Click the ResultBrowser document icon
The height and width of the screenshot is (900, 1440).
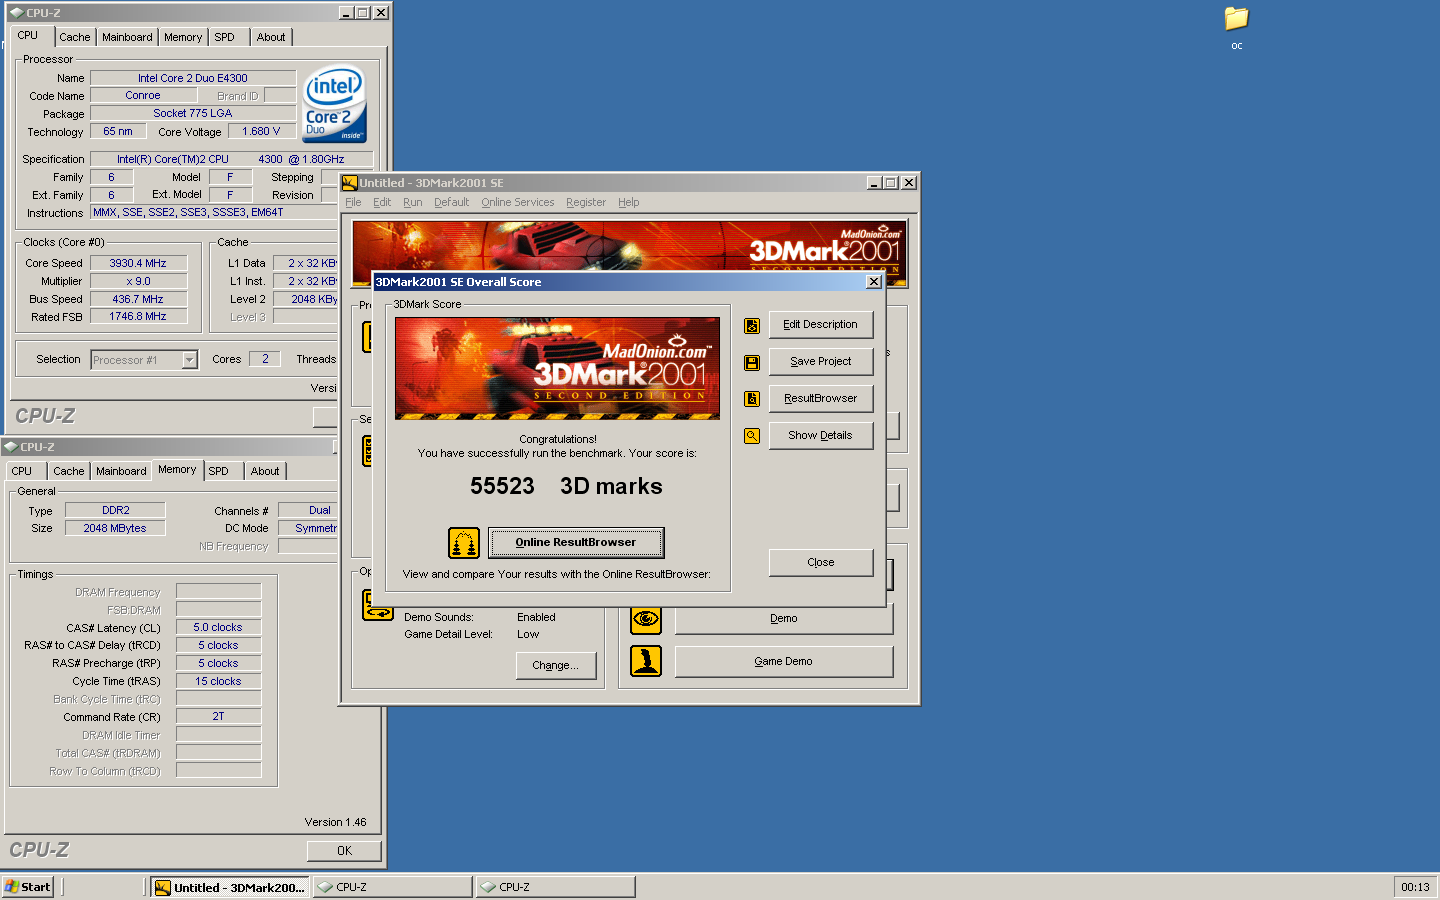pos(752,399)
